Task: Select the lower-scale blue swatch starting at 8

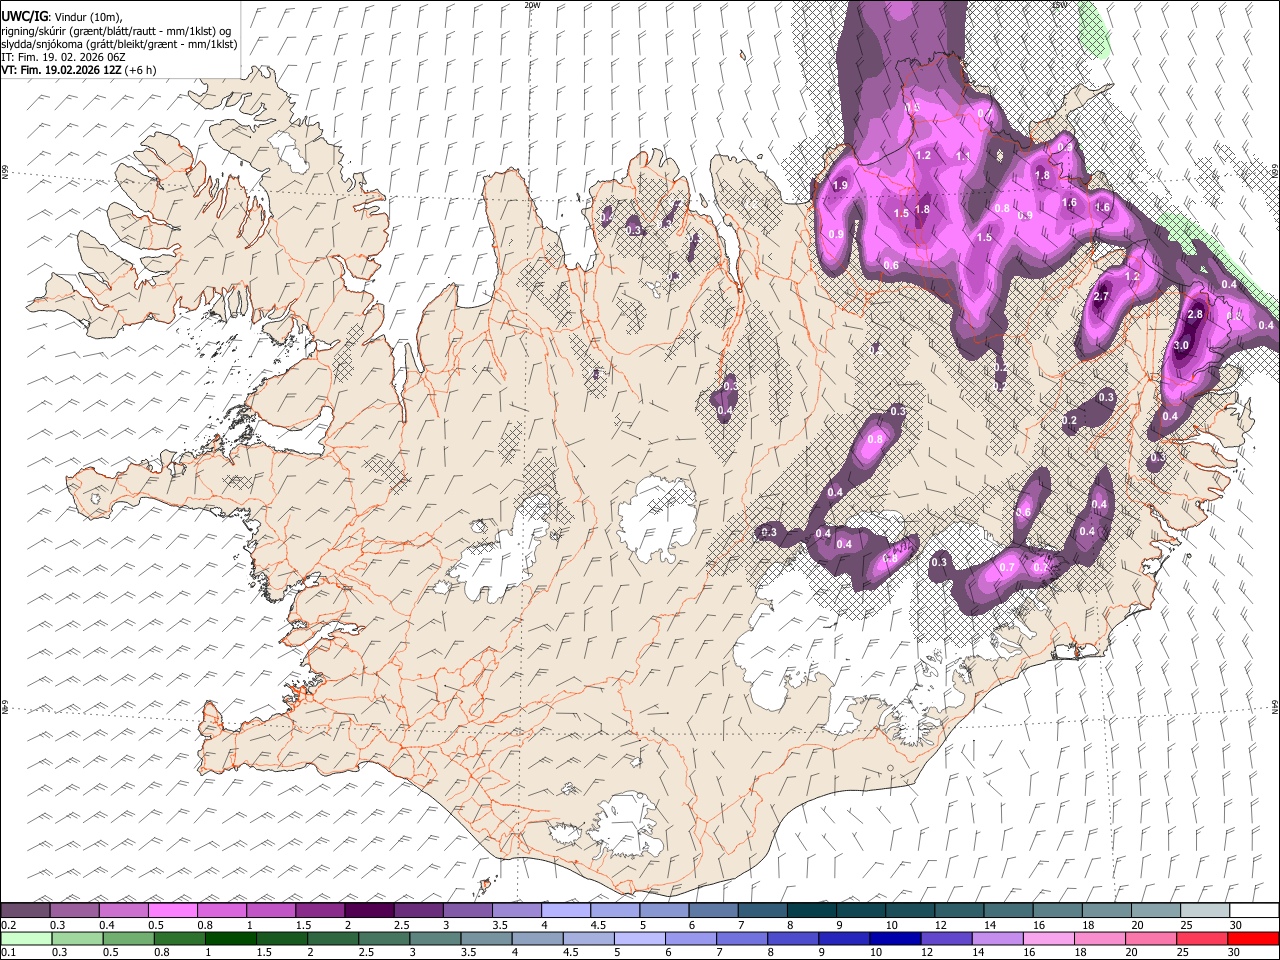Action: coord(791,938)
